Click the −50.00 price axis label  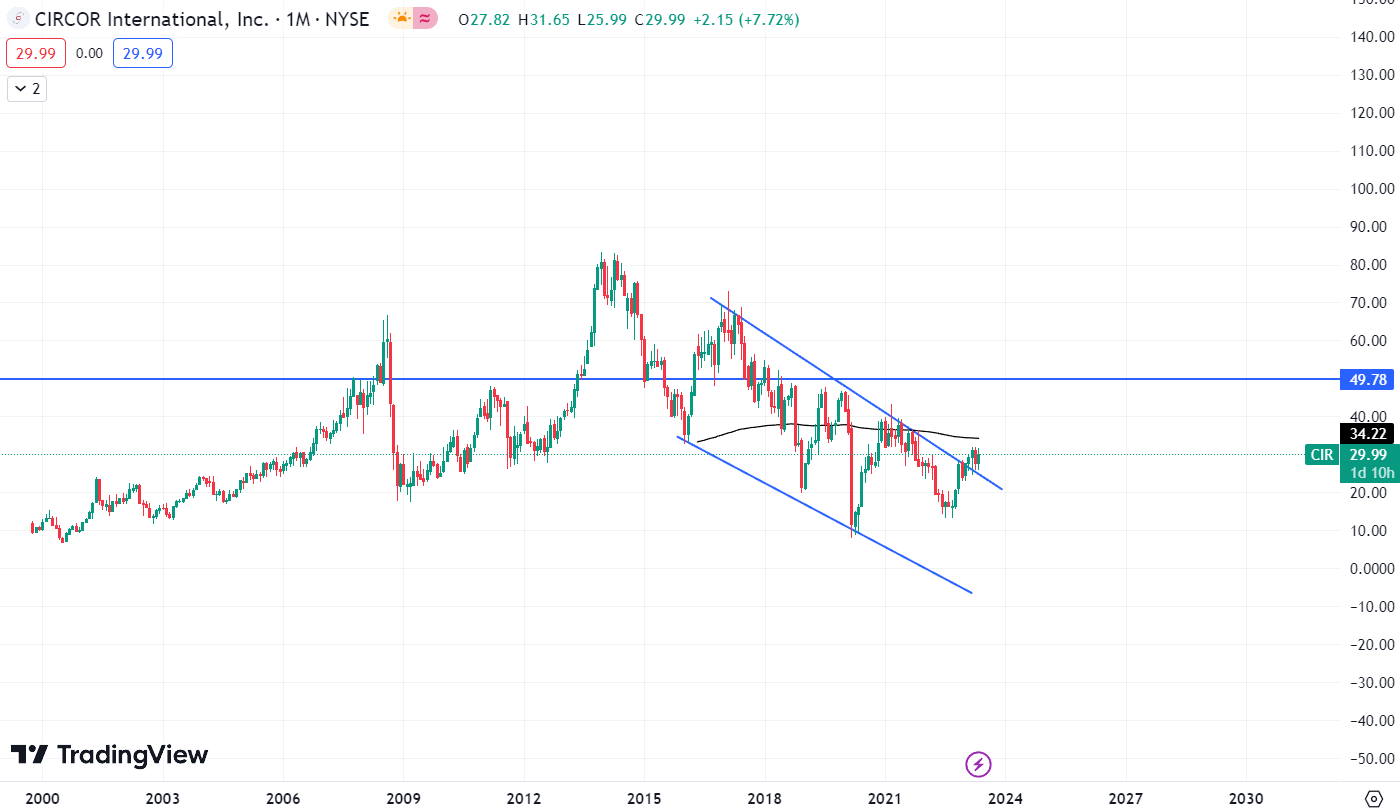1371,758
